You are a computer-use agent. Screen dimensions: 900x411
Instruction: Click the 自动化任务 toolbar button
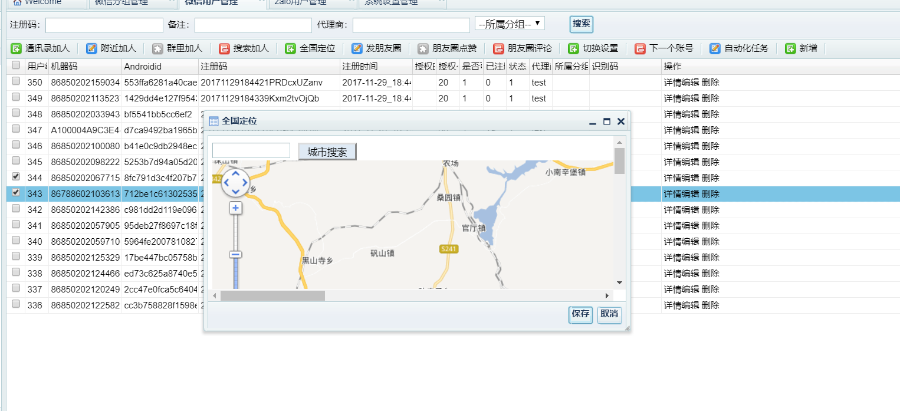(x=739, y=48)
